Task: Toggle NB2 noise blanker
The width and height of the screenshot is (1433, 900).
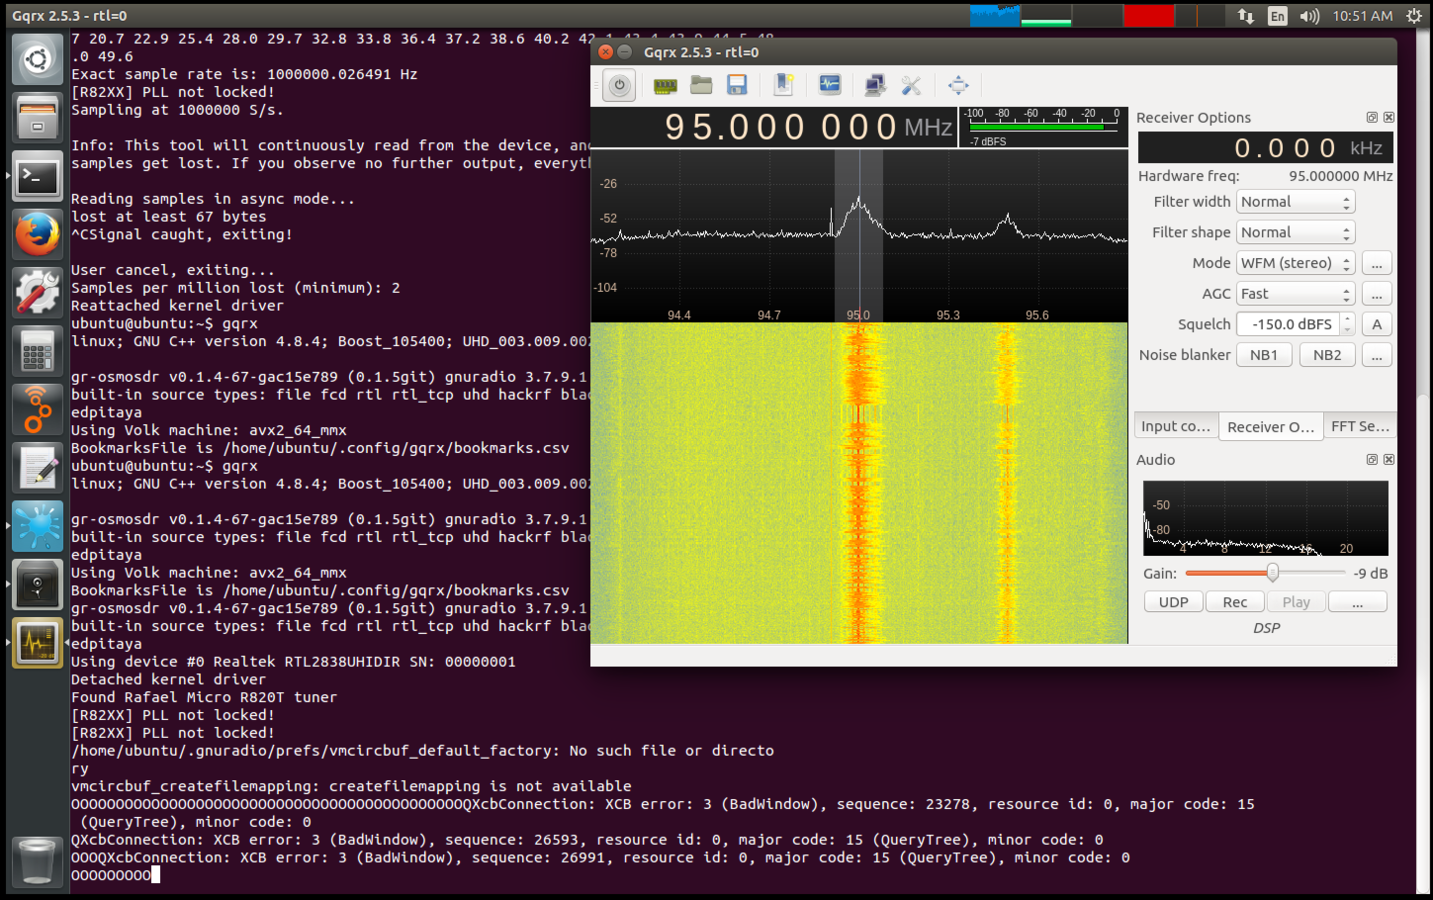Action: coord(1327,355)
